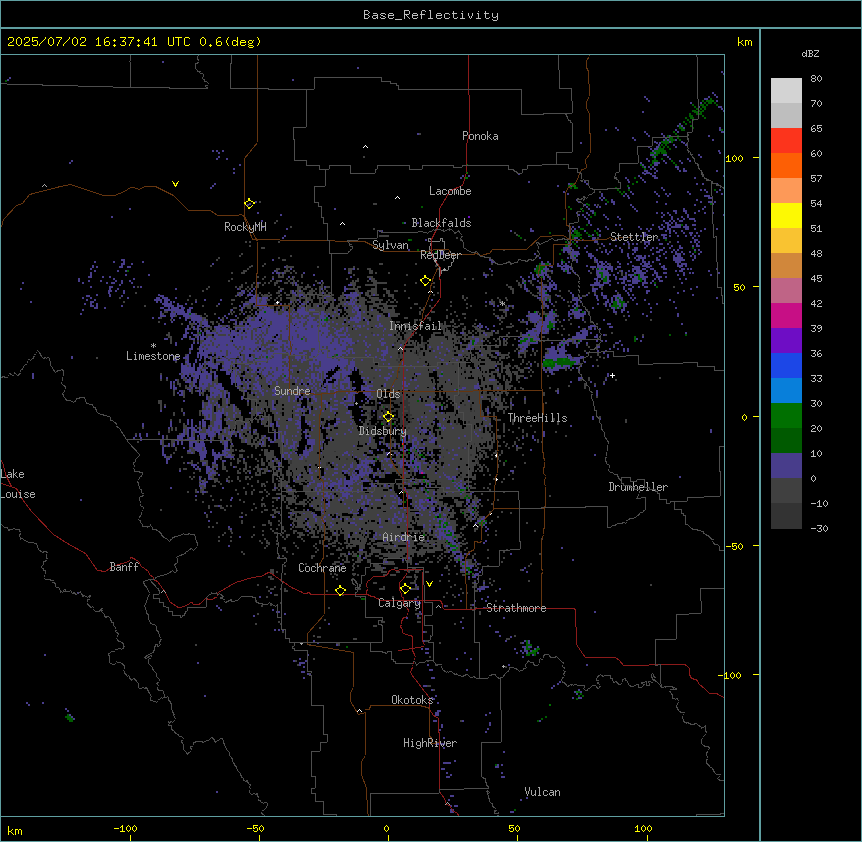Select the Blackfalds label on the map
This screenshot has height=842, width=862.
(x=441, y=223)
